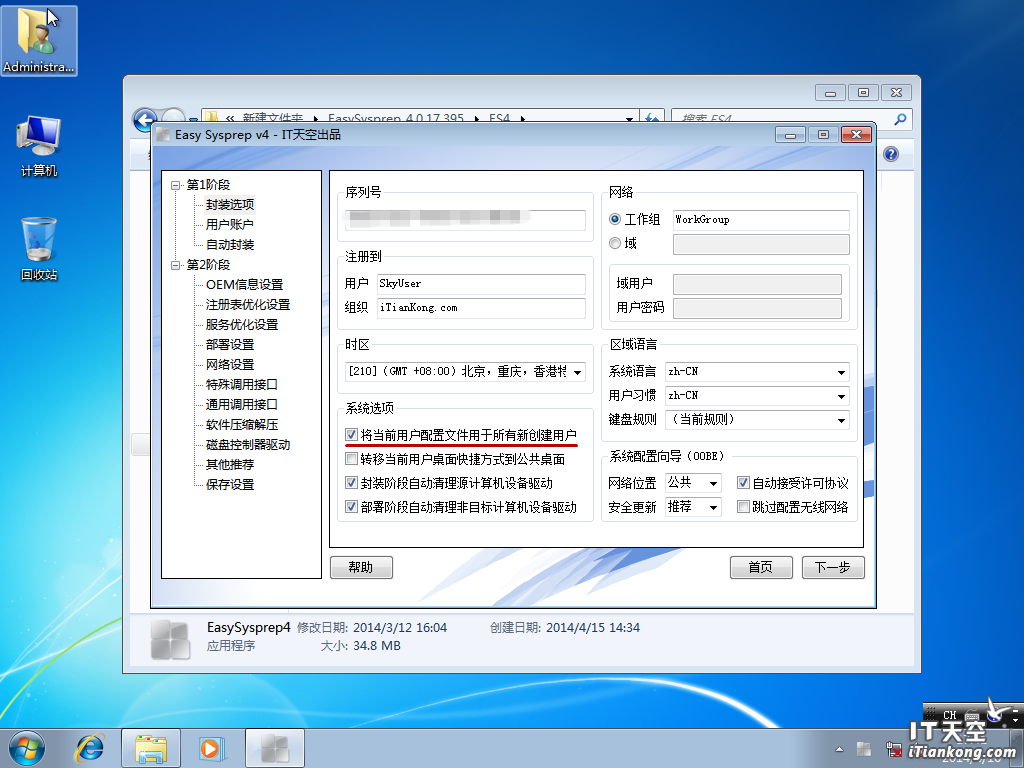The height and width of the screenshot is (768, 1024).
Task: Click the Explorer address refresh icon
Action: (x=652, y=118)
